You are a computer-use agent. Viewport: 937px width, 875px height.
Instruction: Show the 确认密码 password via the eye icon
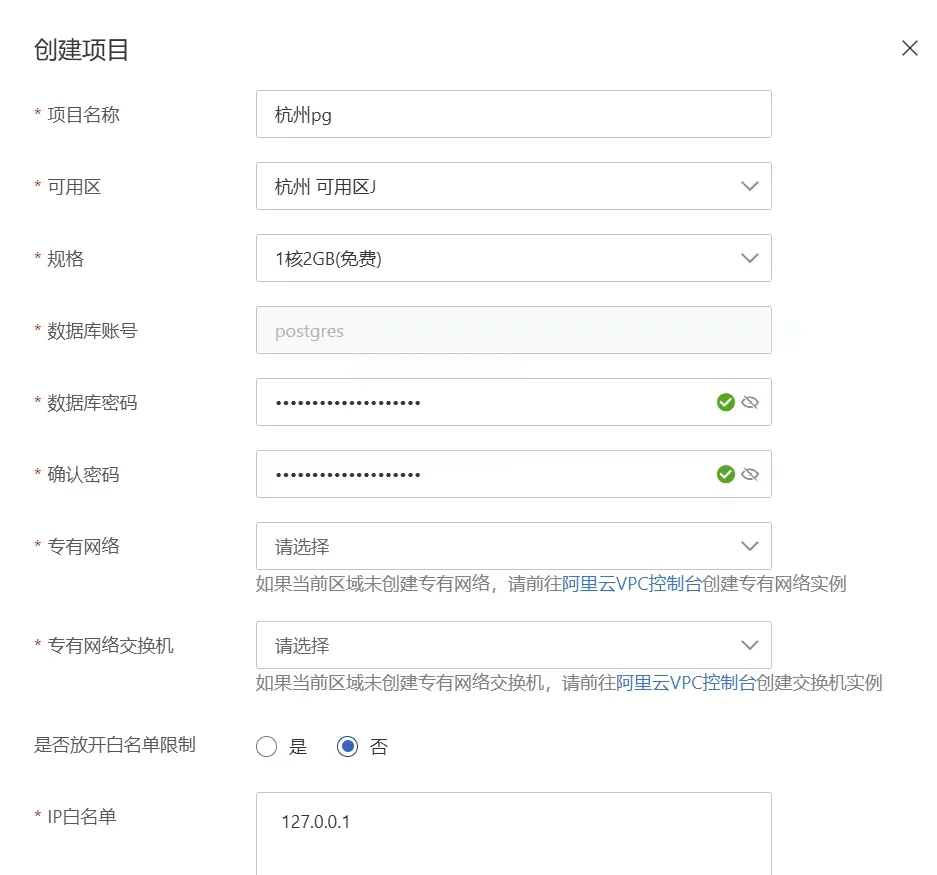coord(750,475)
